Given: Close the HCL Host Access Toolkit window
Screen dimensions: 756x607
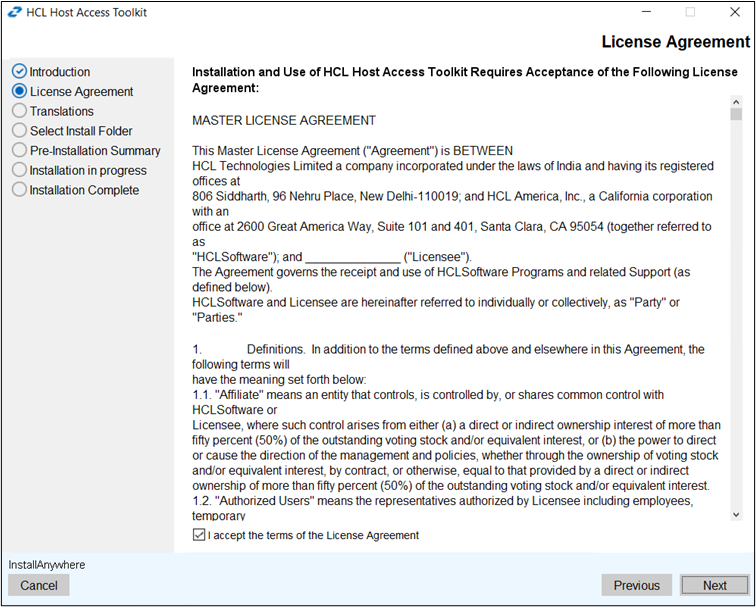Looking at the screenshot, I should point(735,12).
